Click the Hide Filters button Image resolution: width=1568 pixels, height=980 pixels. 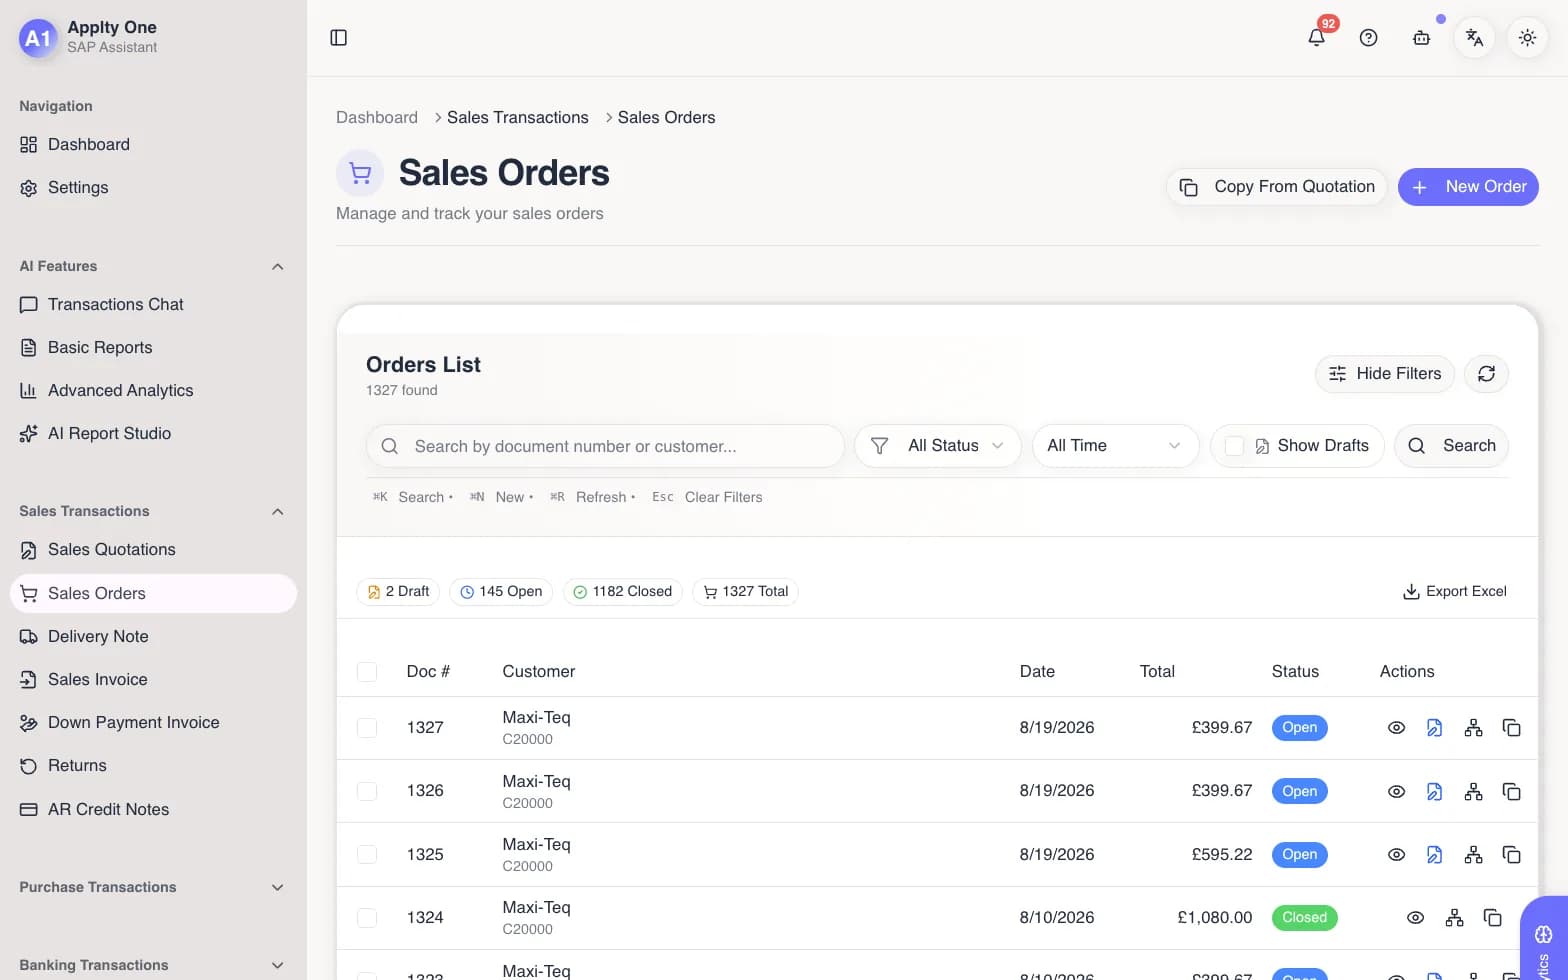tap(1384, 374)
